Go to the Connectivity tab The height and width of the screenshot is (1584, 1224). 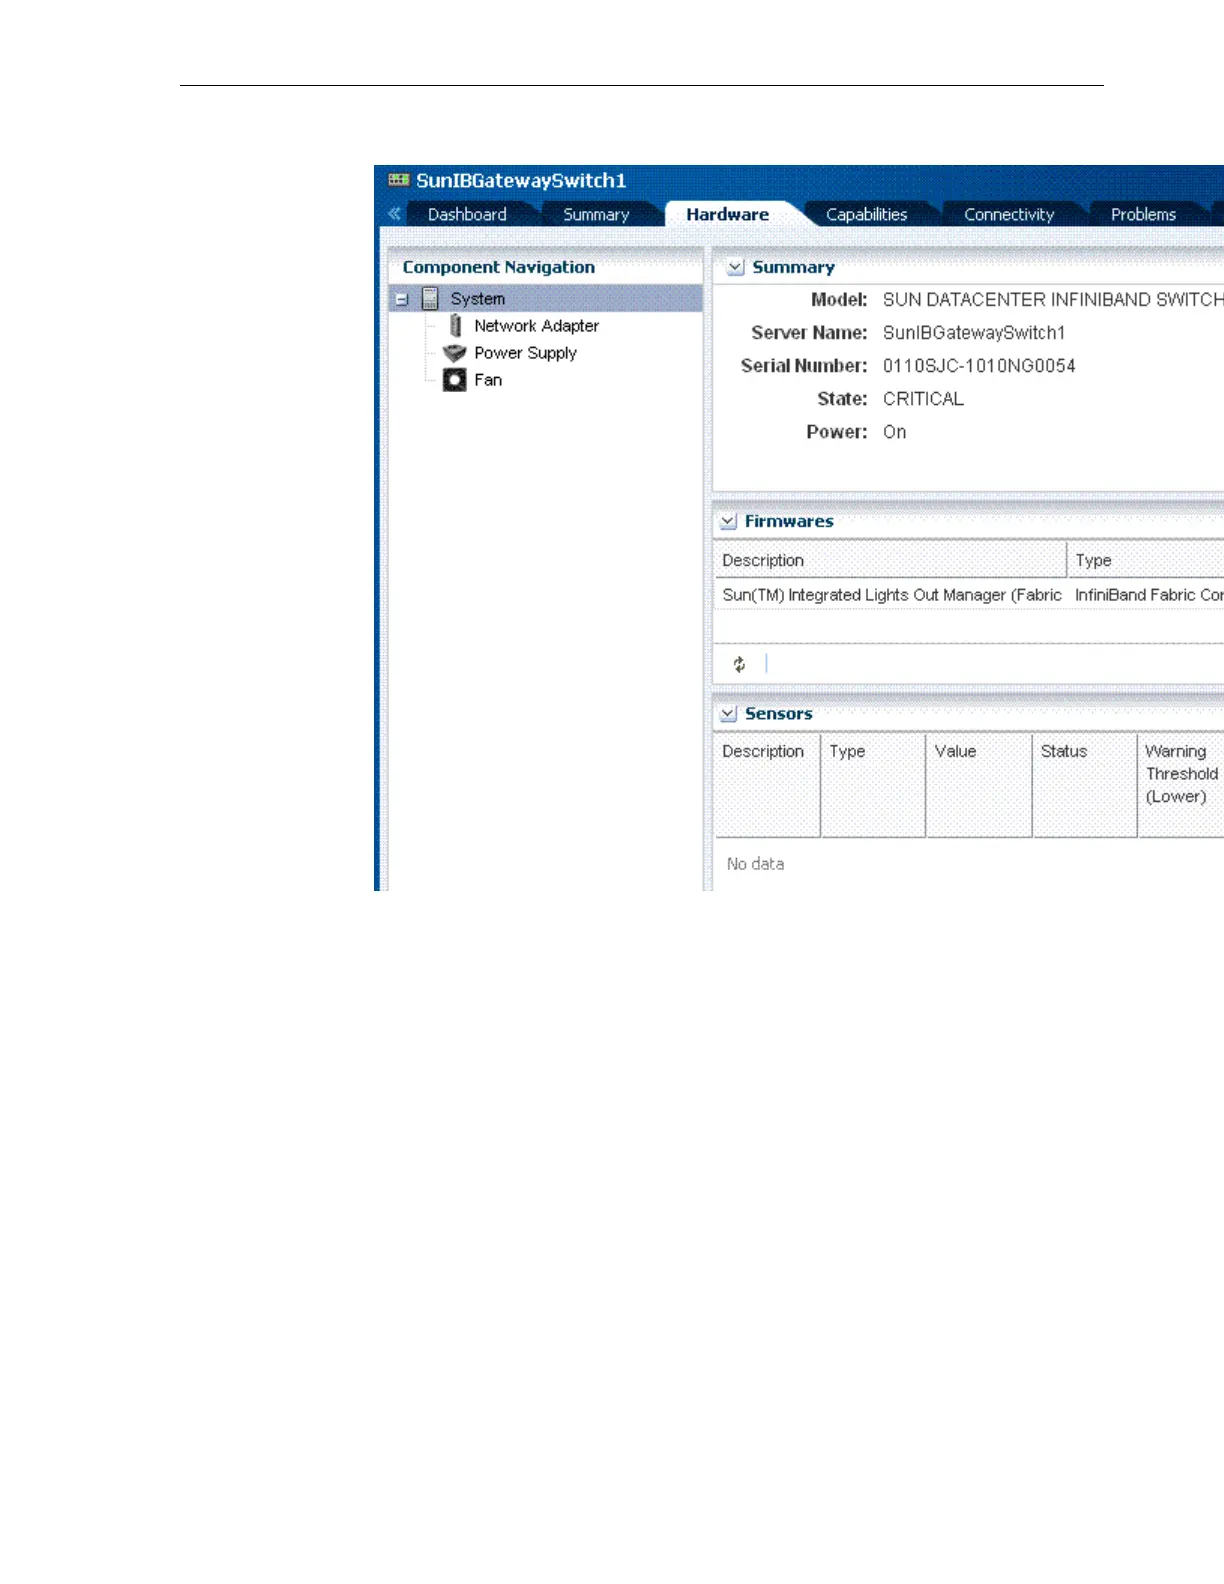tap(1009, 214)
